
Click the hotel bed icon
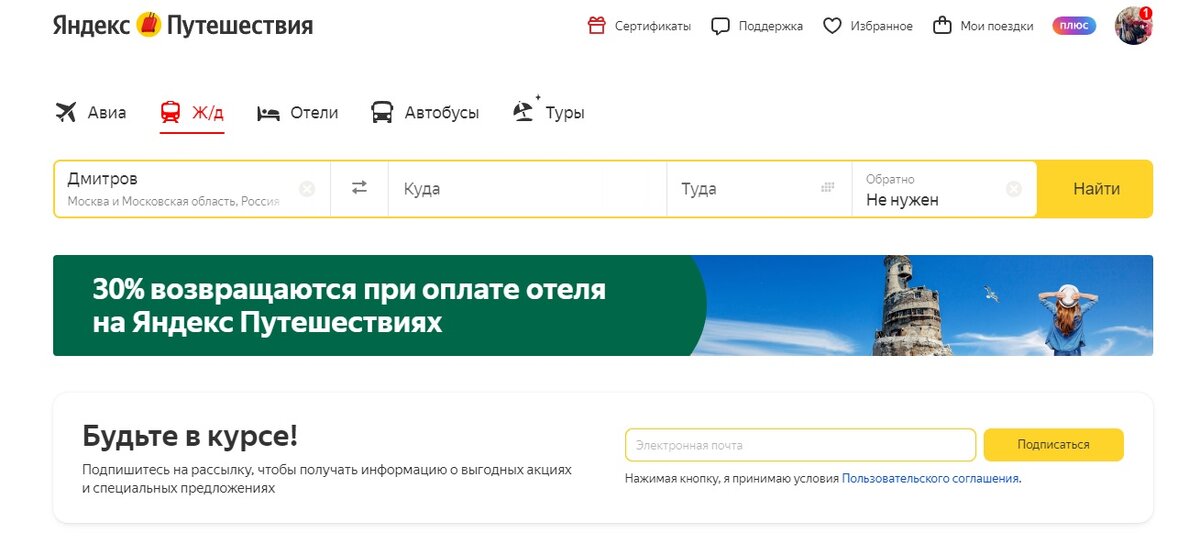(268, 113)
